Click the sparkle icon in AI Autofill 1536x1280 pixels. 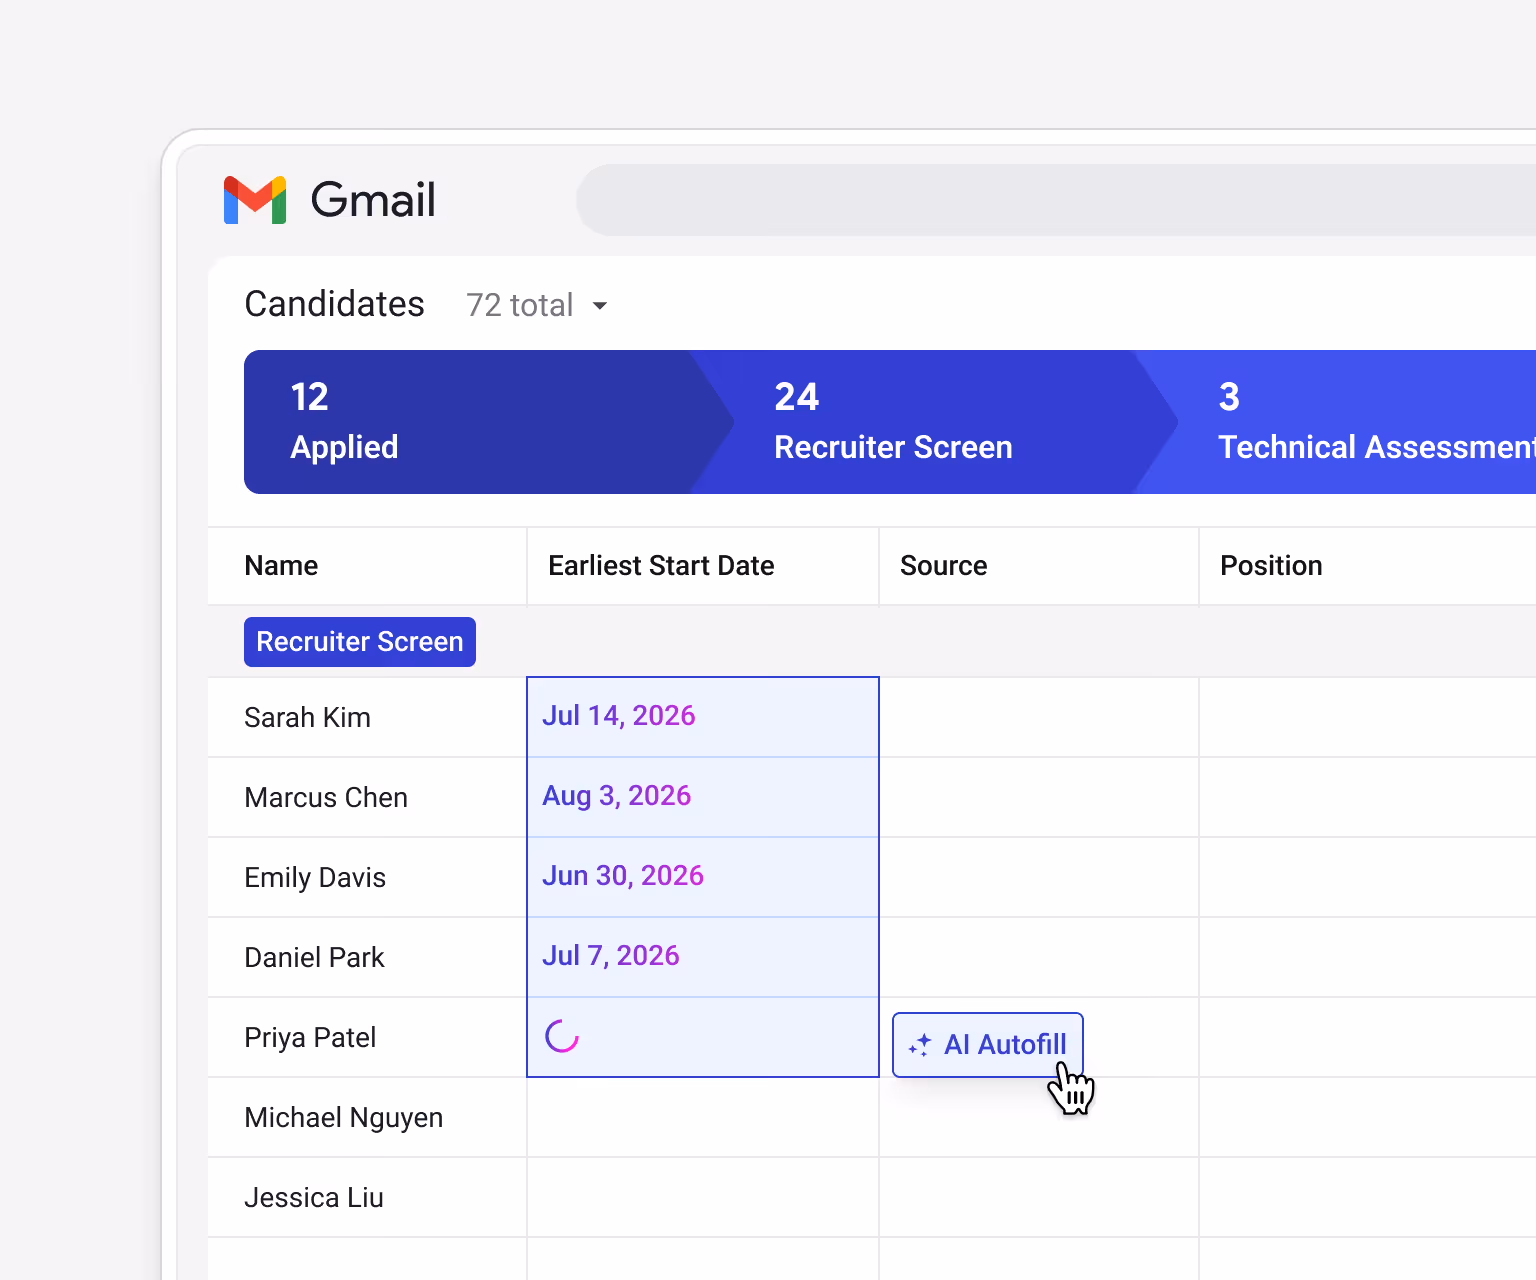[x=920, y=1046]
